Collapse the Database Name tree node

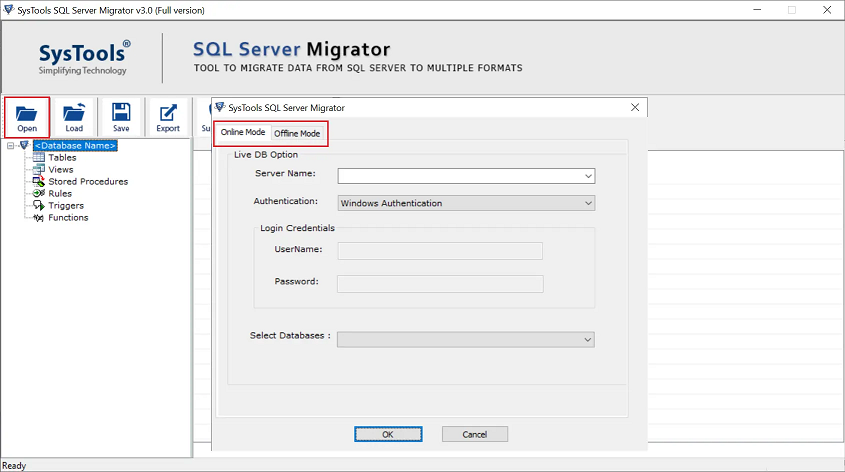point(10,145)
